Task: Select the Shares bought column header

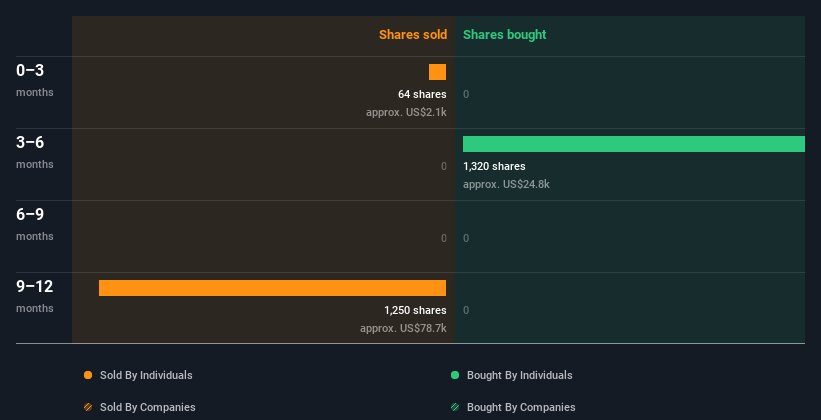Action: coord(504,35)
